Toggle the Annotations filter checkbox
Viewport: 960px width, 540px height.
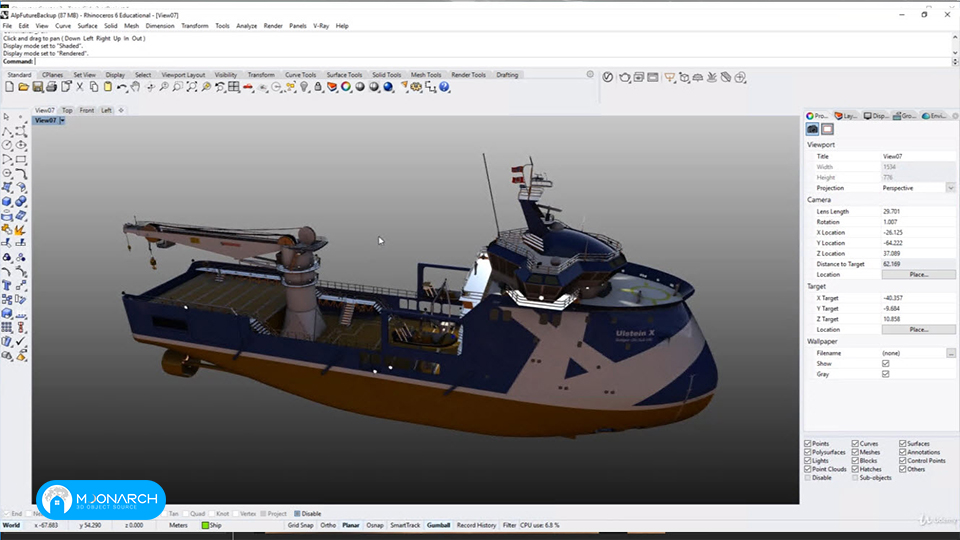[902, 452]
